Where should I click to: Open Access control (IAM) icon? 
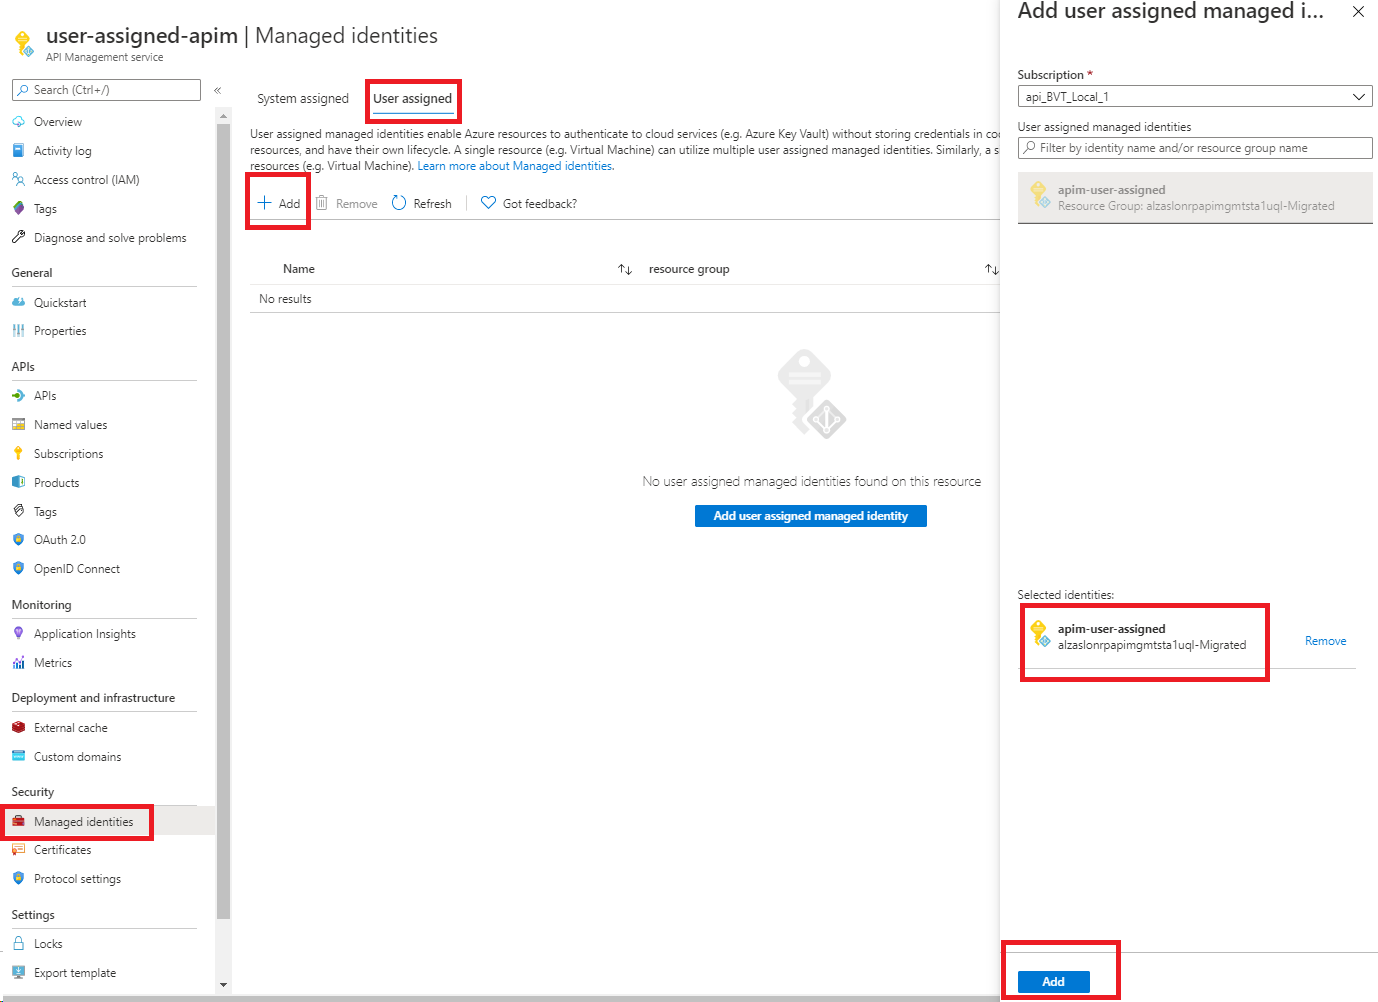click(x=18, y=180)
